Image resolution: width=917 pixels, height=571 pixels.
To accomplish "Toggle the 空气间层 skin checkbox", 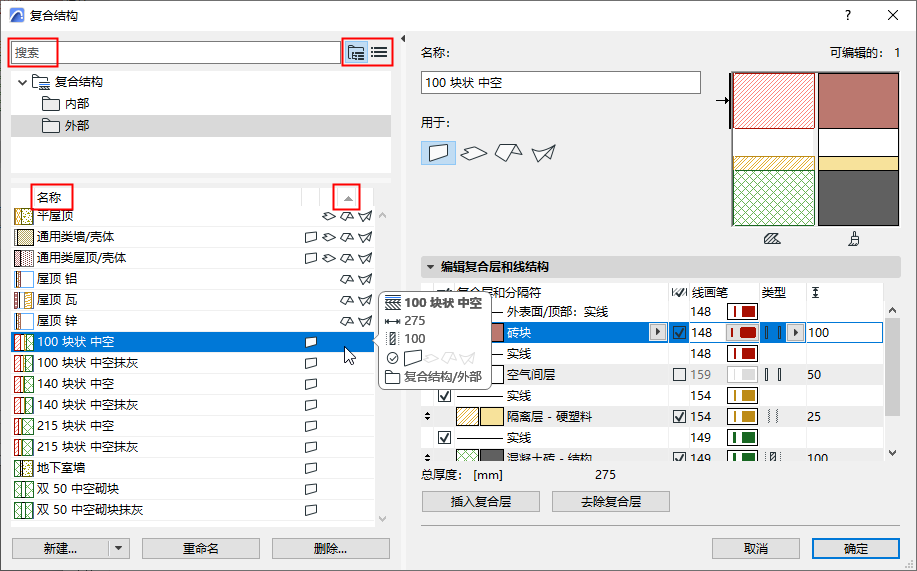I will pyautogui.click(x=679, y=374).
